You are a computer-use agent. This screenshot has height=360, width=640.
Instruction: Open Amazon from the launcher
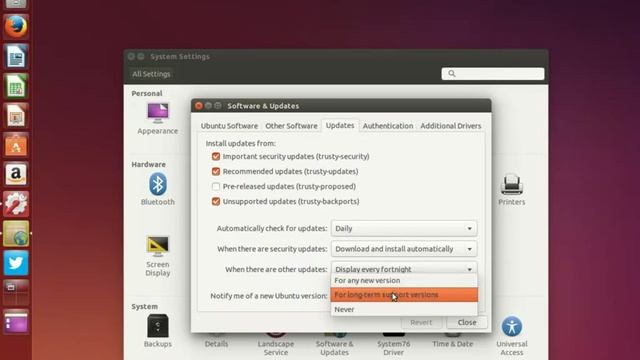pos(16,174)
